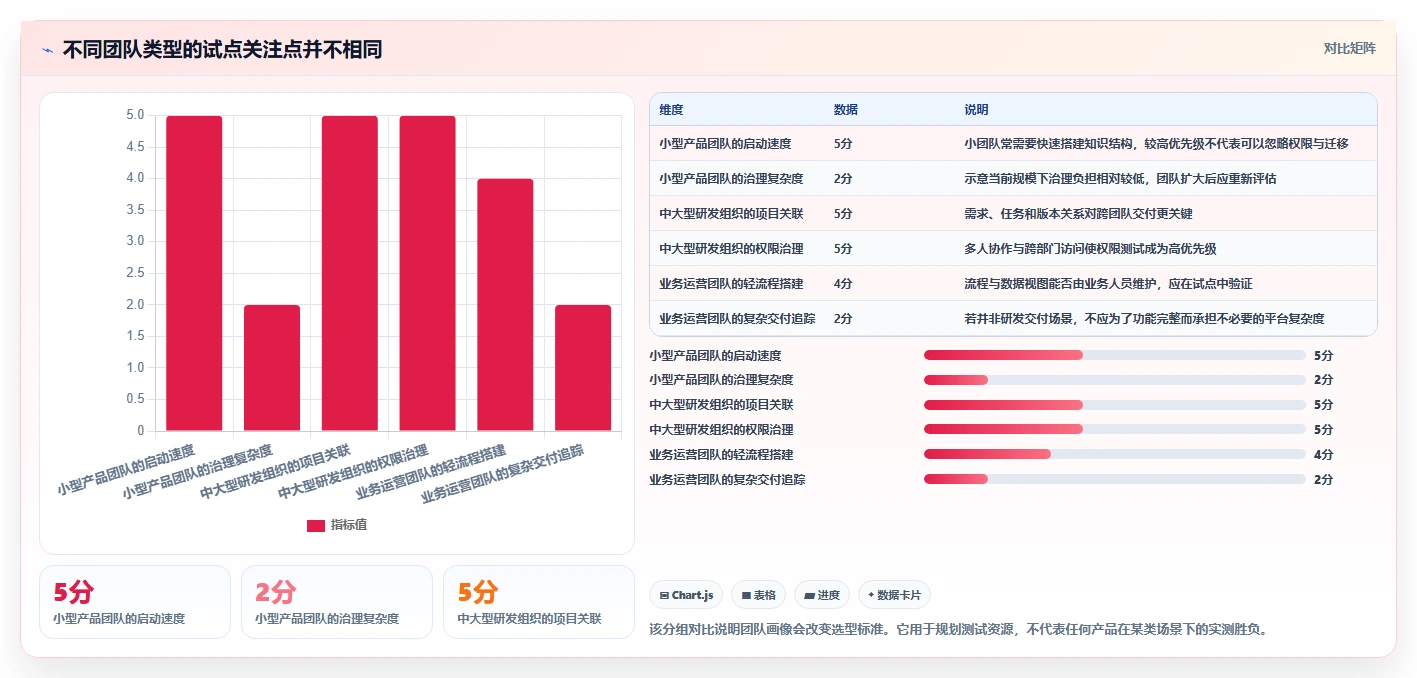
Task: Open the 5分 card for 小型产品团队的启动速度
Action: [x=135, y=602]
